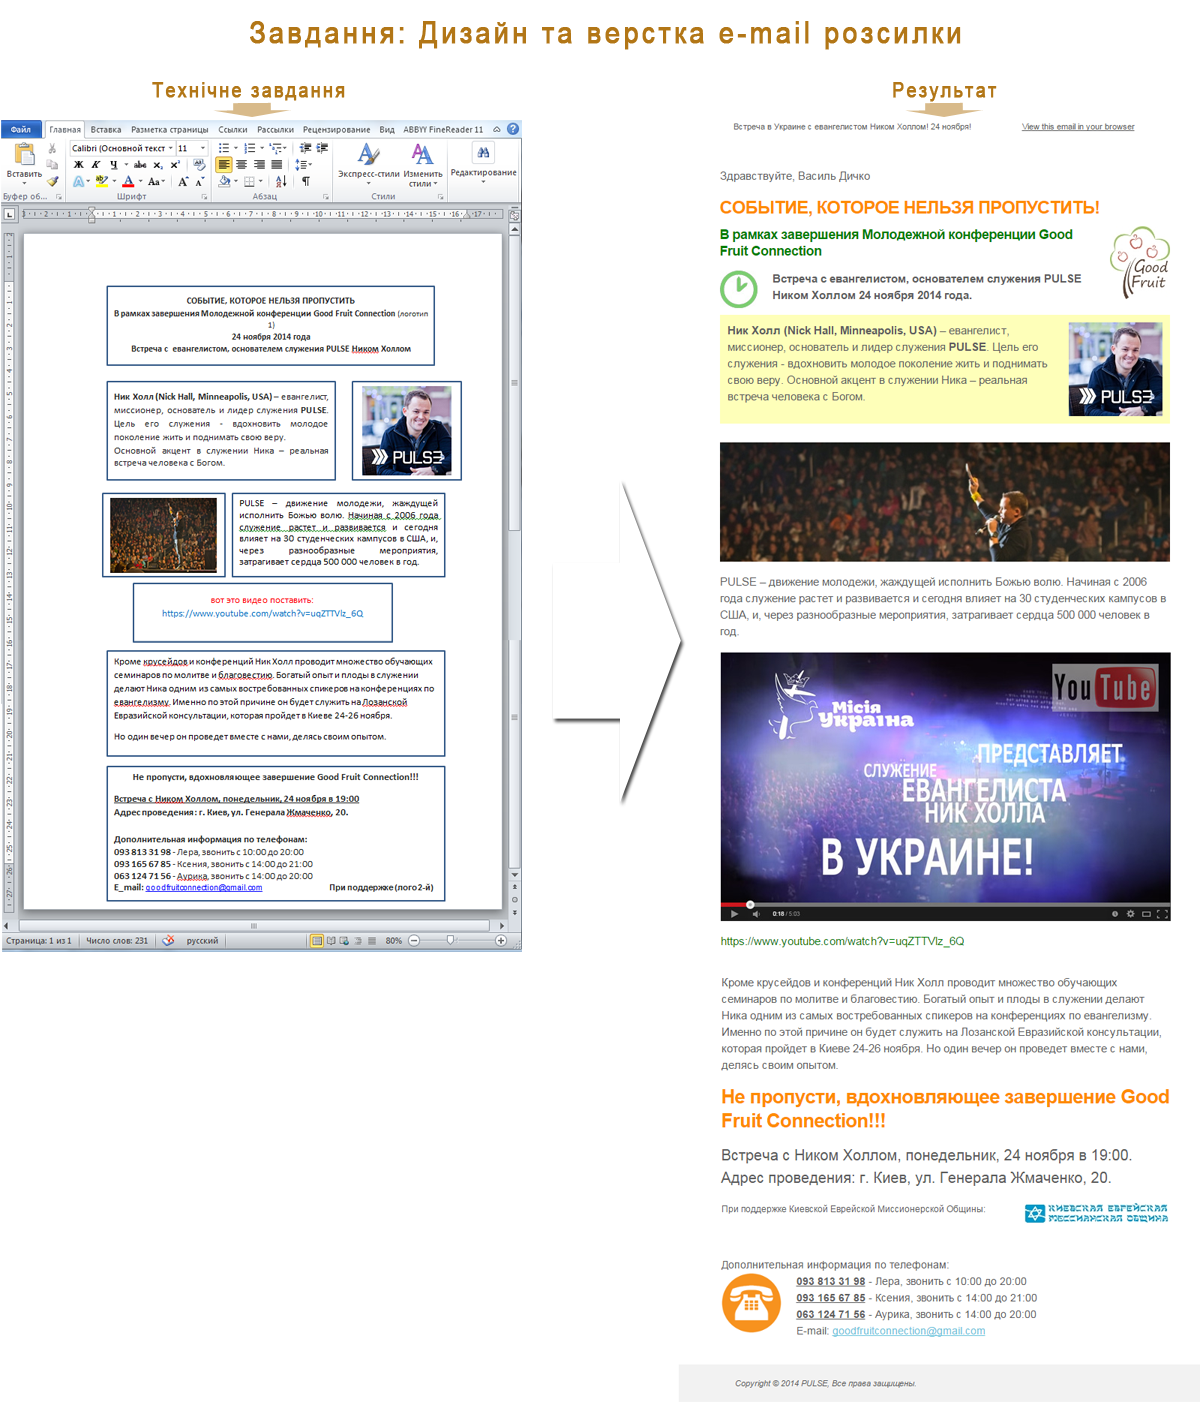Open the Шрифт dialog launcher

[204, 197]
